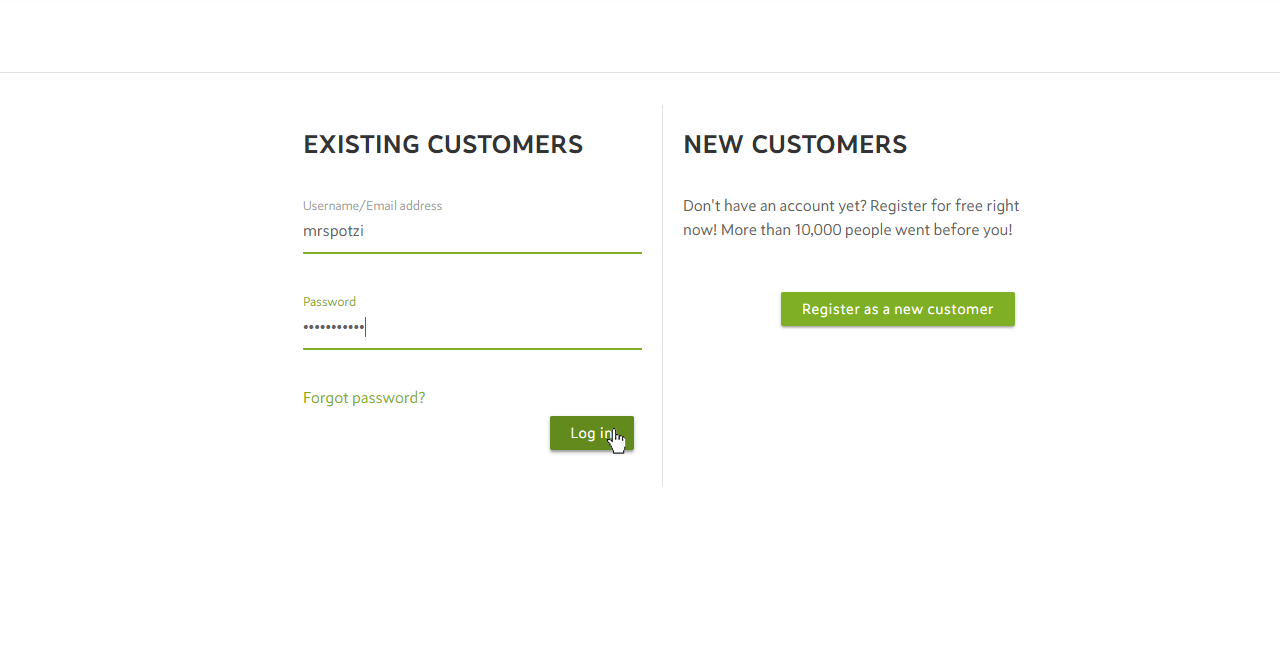Image resolution: width=1280 pixels, height=655 pixels.
Task: Click the green Password label
Action: pyautogui.click(x=329, y=302)
